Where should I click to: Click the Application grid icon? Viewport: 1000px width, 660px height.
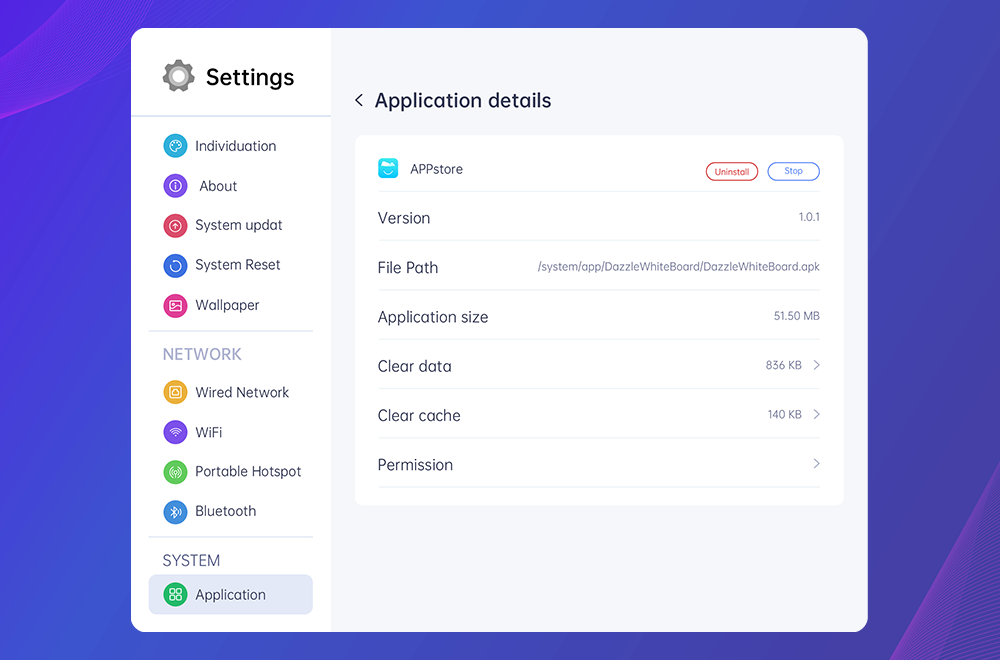[175, 594]
